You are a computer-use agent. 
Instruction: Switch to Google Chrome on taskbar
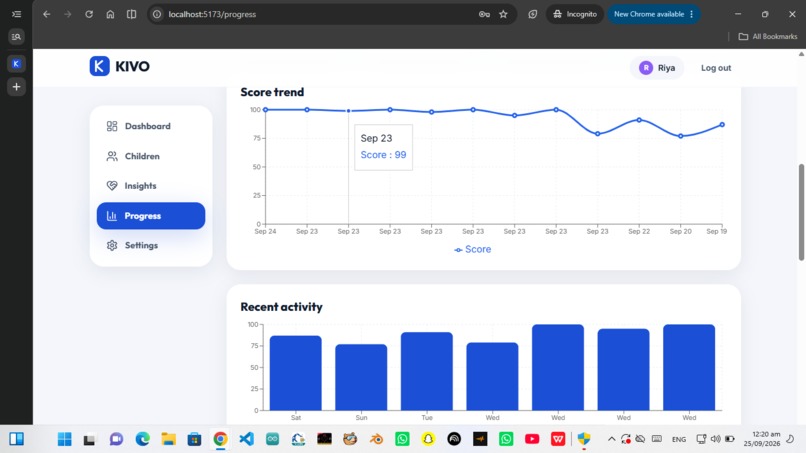click(220, 439)
